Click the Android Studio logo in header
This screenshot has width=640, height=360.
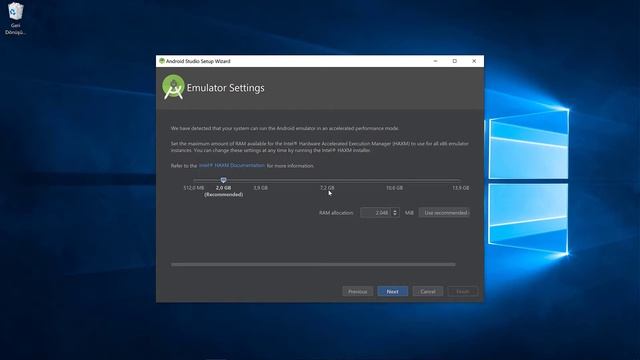pos(173,87)
